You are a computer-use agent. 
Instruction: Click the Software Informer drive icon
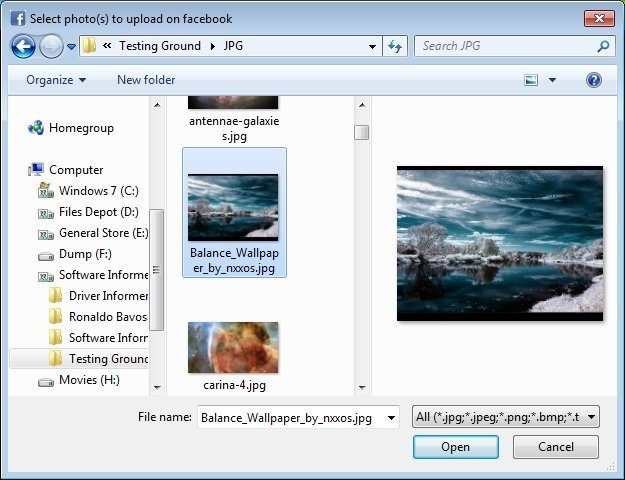pos(45,276)
